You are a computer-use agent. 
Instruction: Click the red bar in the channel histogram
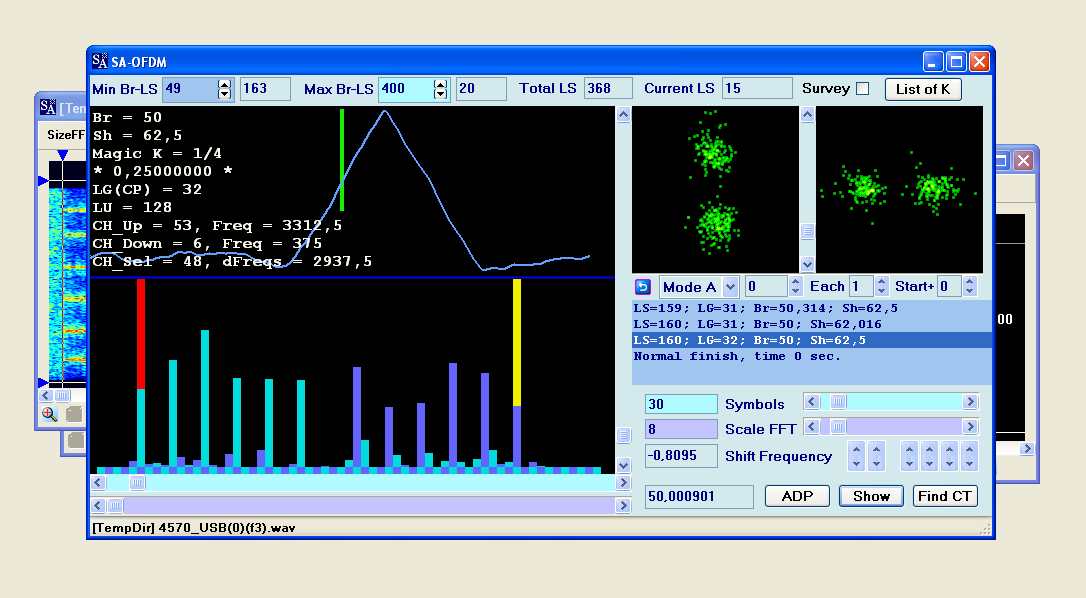(x=141, y=334)
